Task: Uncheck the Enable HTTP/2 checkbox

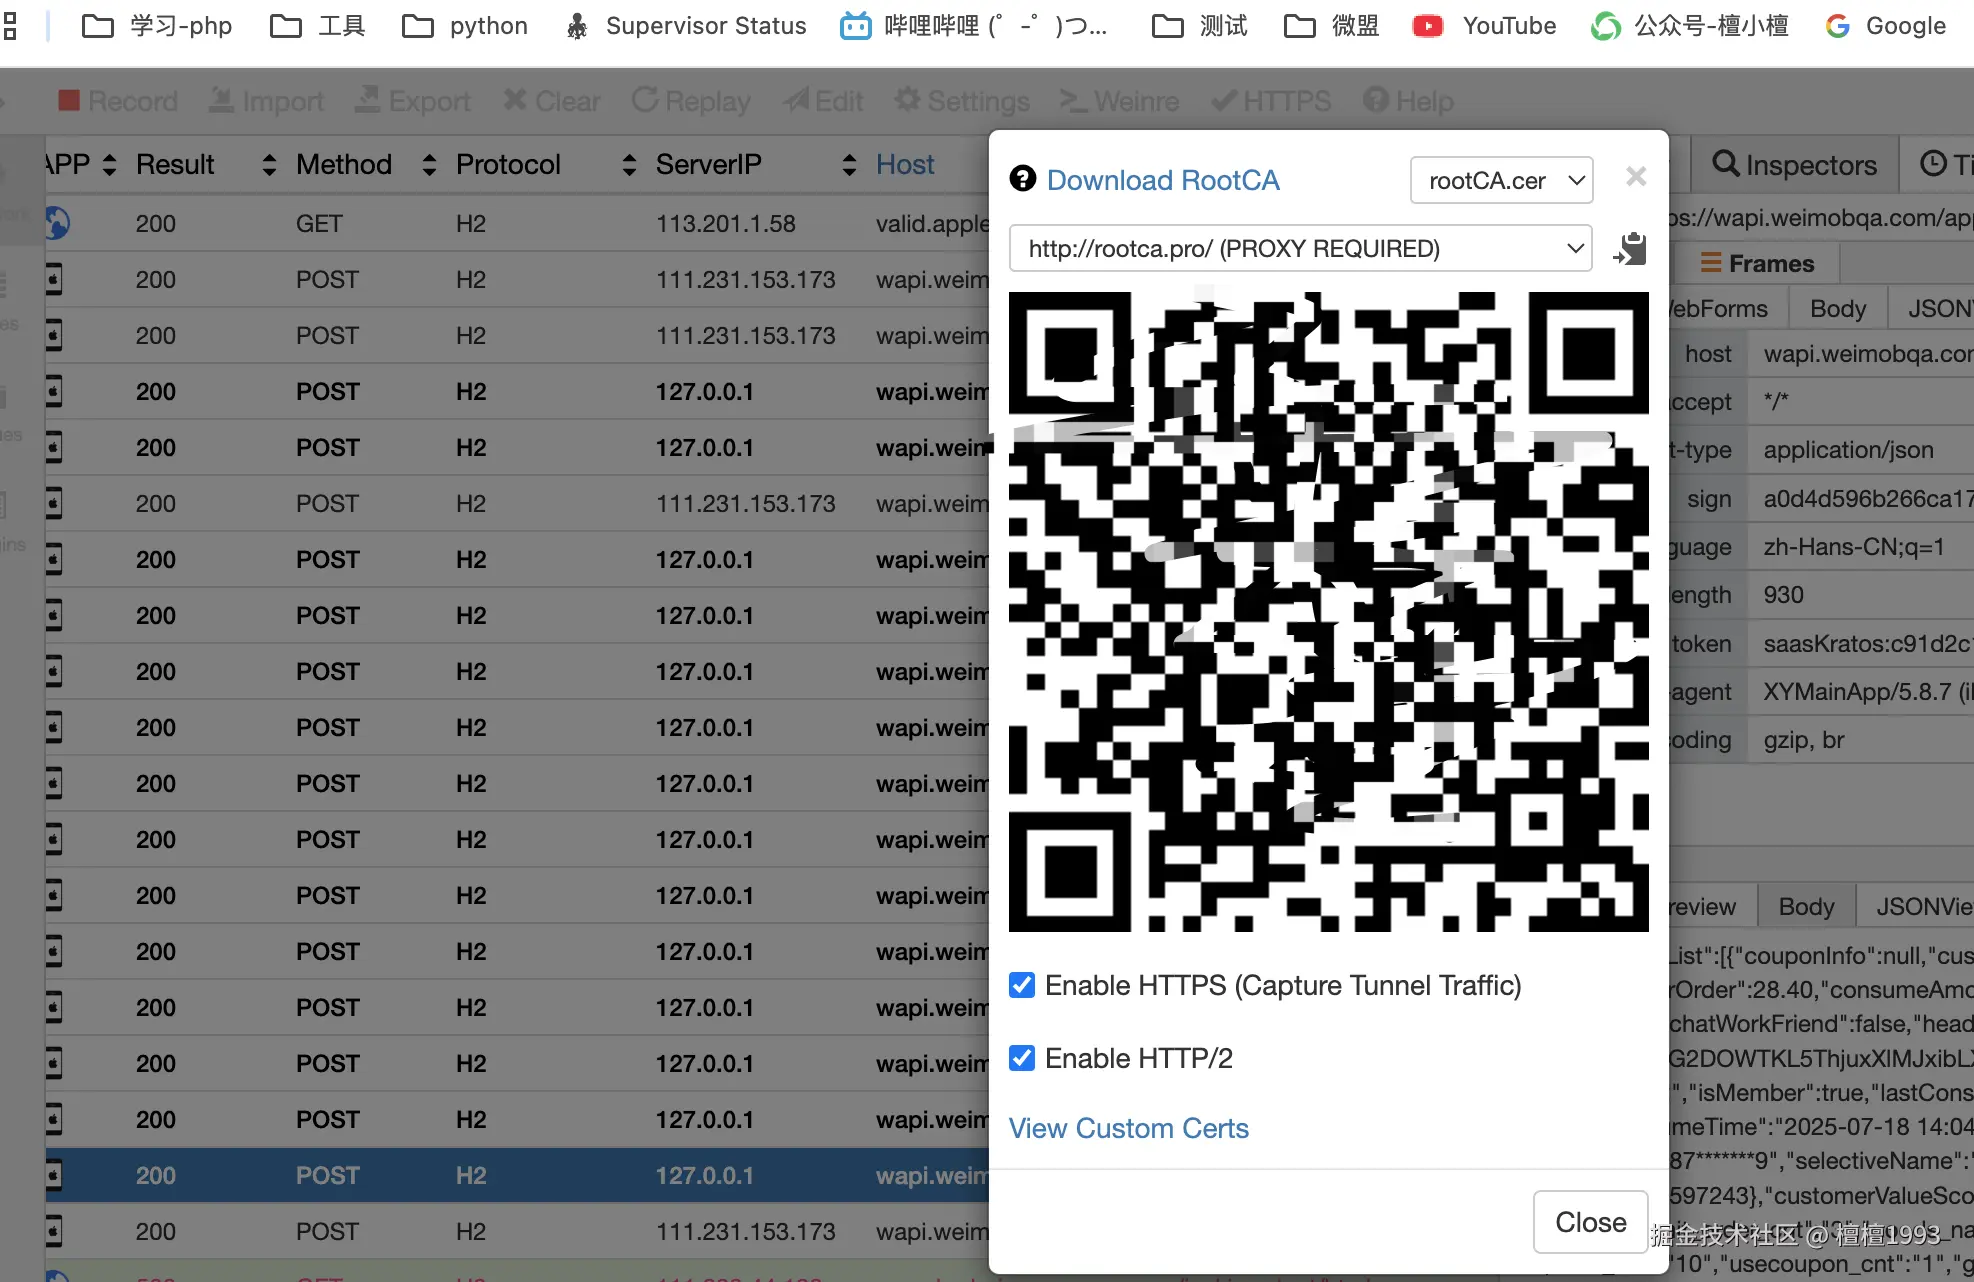Action: click(x=1022, y=1058)
